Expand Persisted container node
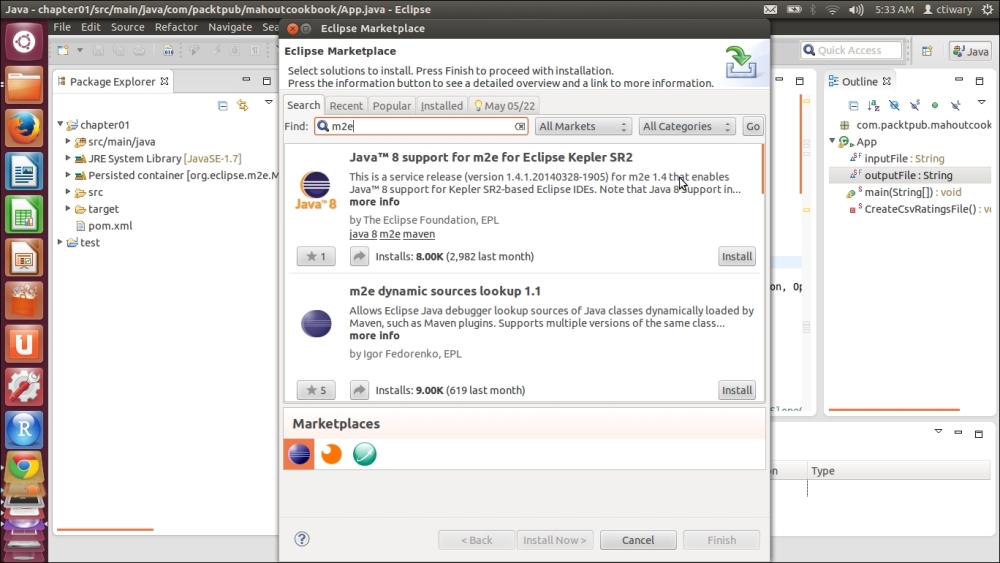 (68, 174)
